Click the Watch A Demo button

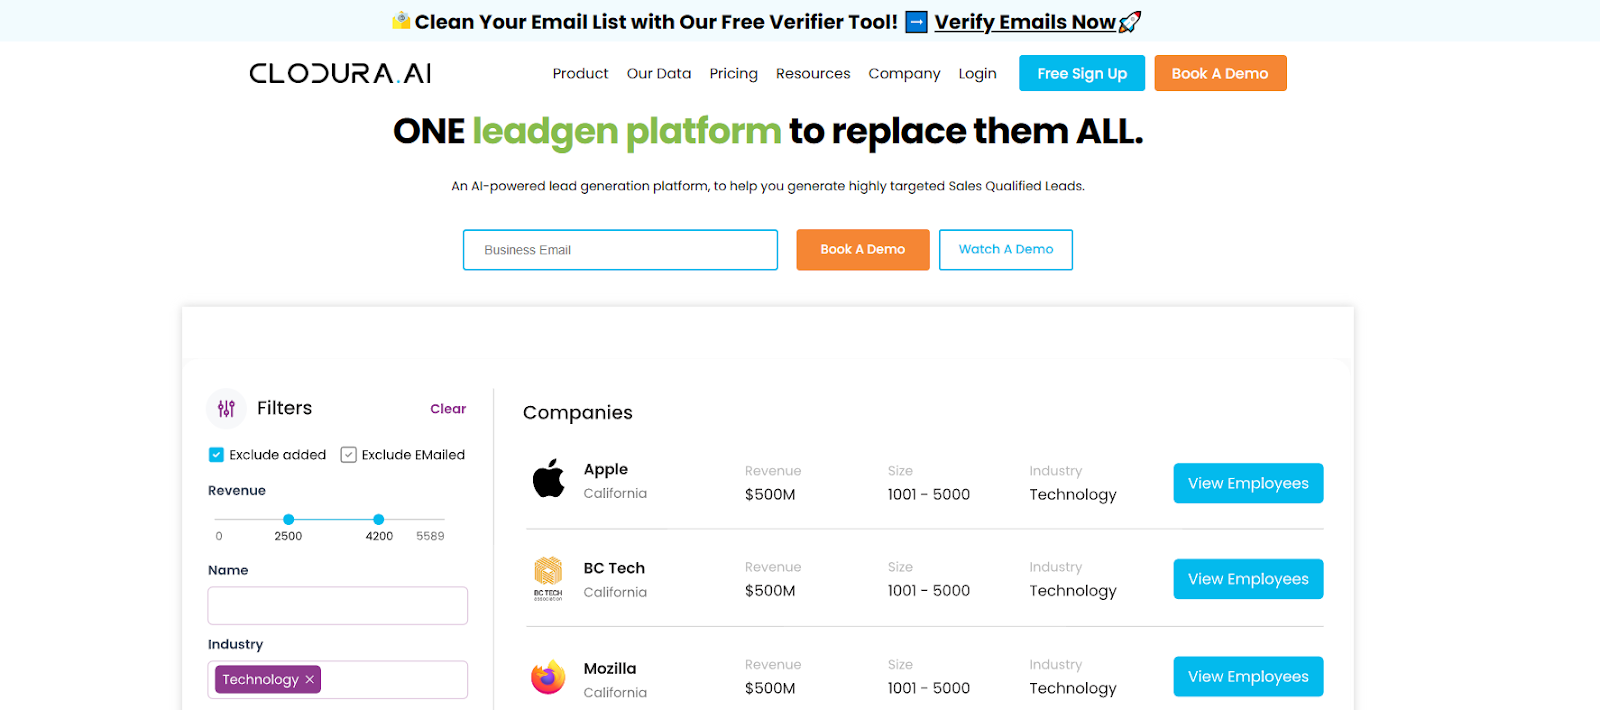pos(1006,250)
